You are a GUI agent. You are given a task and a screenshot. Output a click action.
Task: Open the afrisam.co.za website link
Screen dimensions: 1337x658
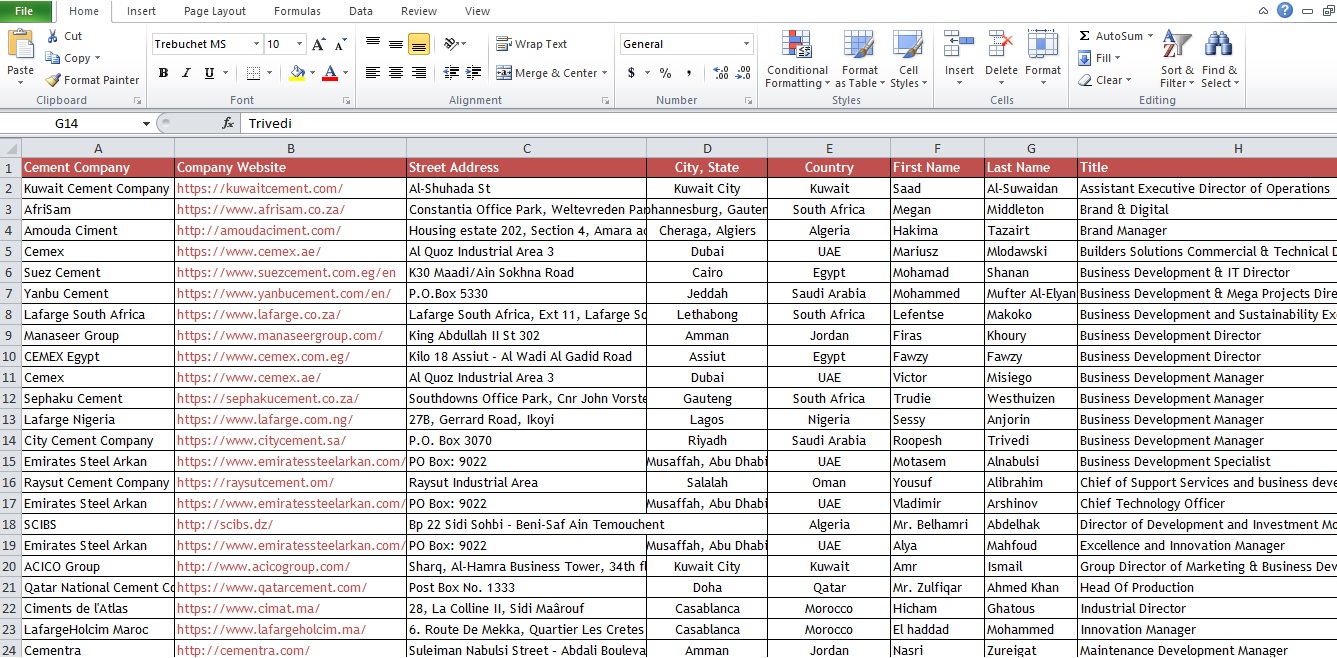tap(261, 209)
